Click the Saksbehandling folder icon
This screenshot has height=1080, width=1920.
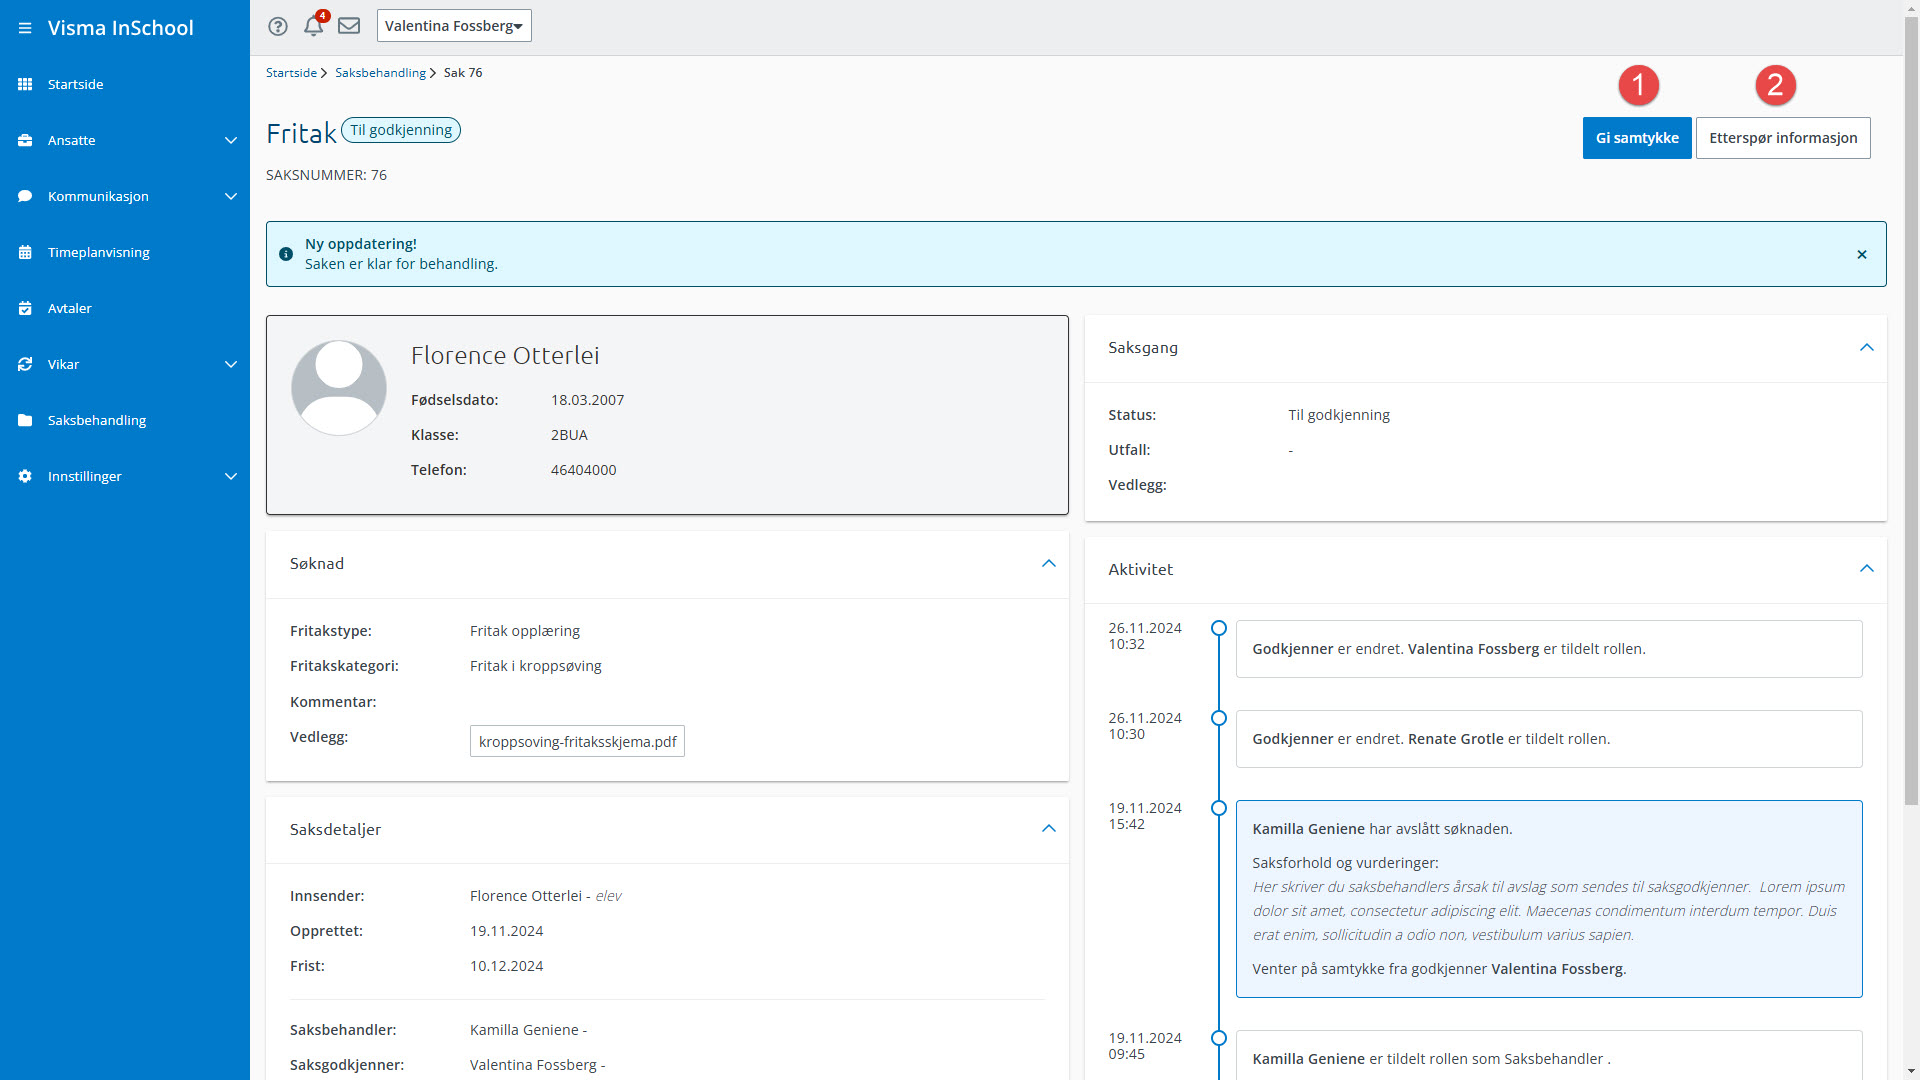25,420
